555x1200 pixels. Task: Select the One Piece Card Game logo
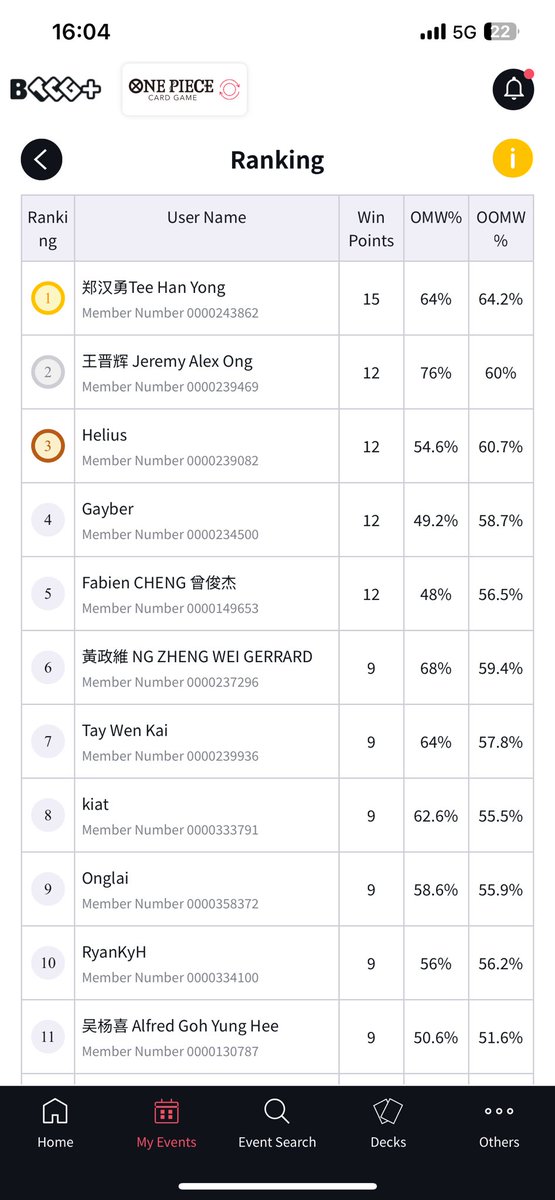click(185, 89)
